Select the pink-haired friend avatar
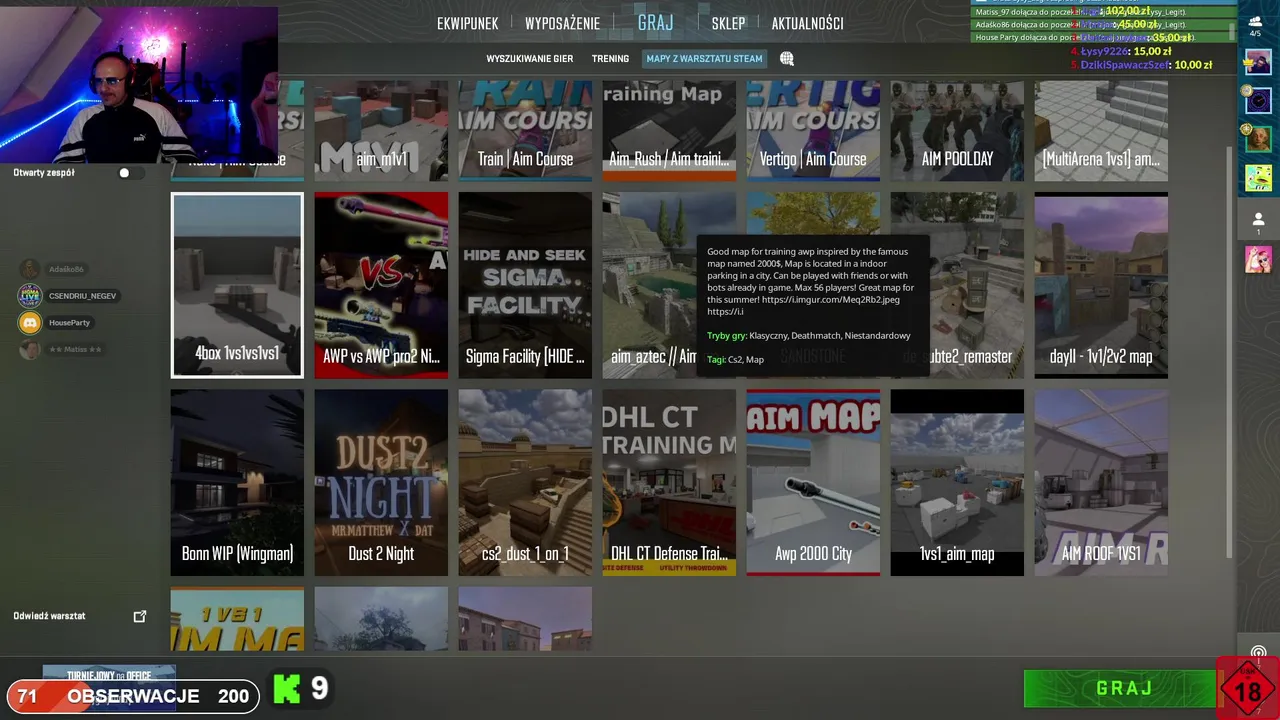The height and width of the screenshot is (720, 1280). (1258, 259)
